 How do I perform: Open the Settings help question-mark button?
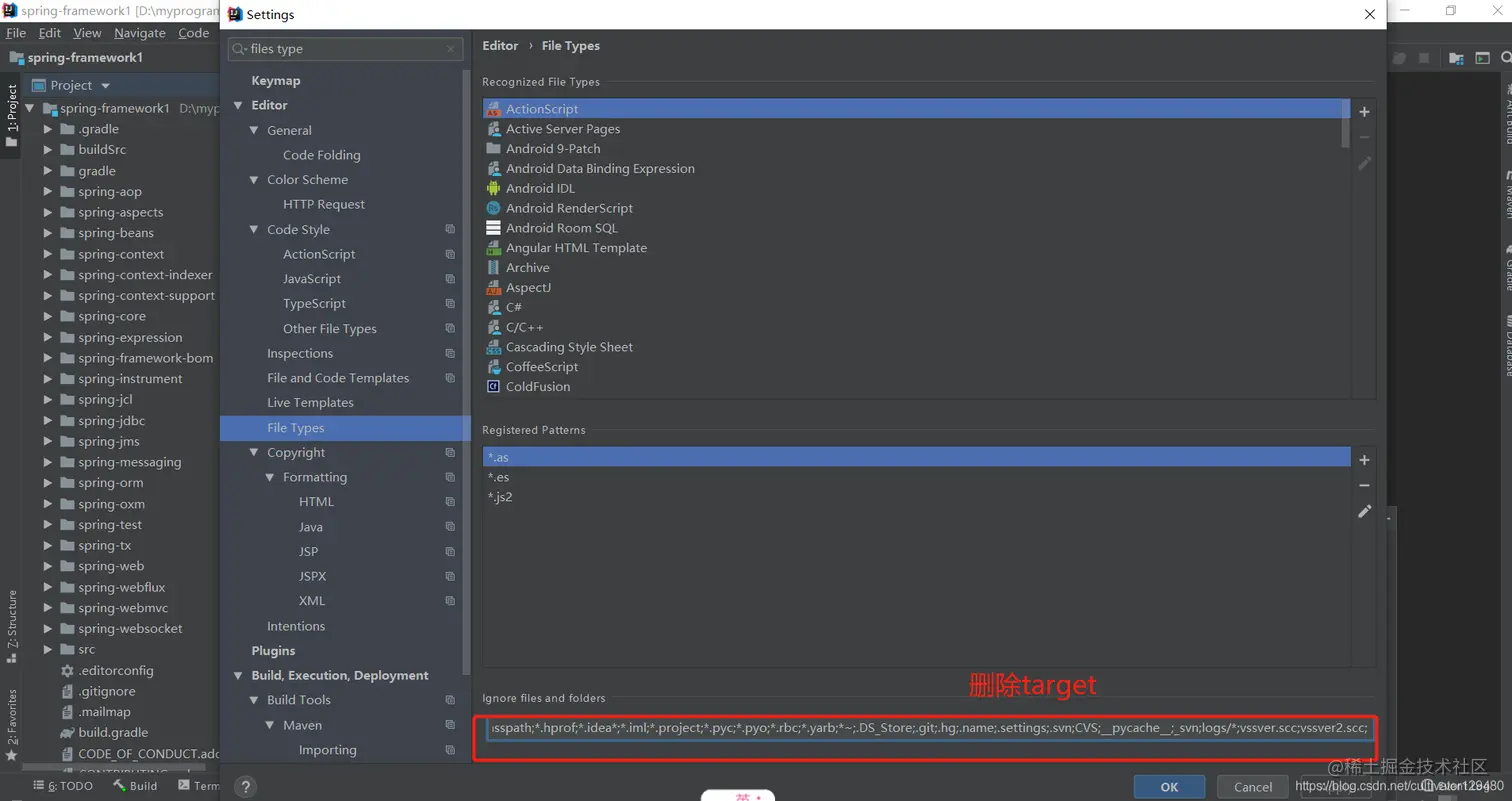click(x=243, y=787)
